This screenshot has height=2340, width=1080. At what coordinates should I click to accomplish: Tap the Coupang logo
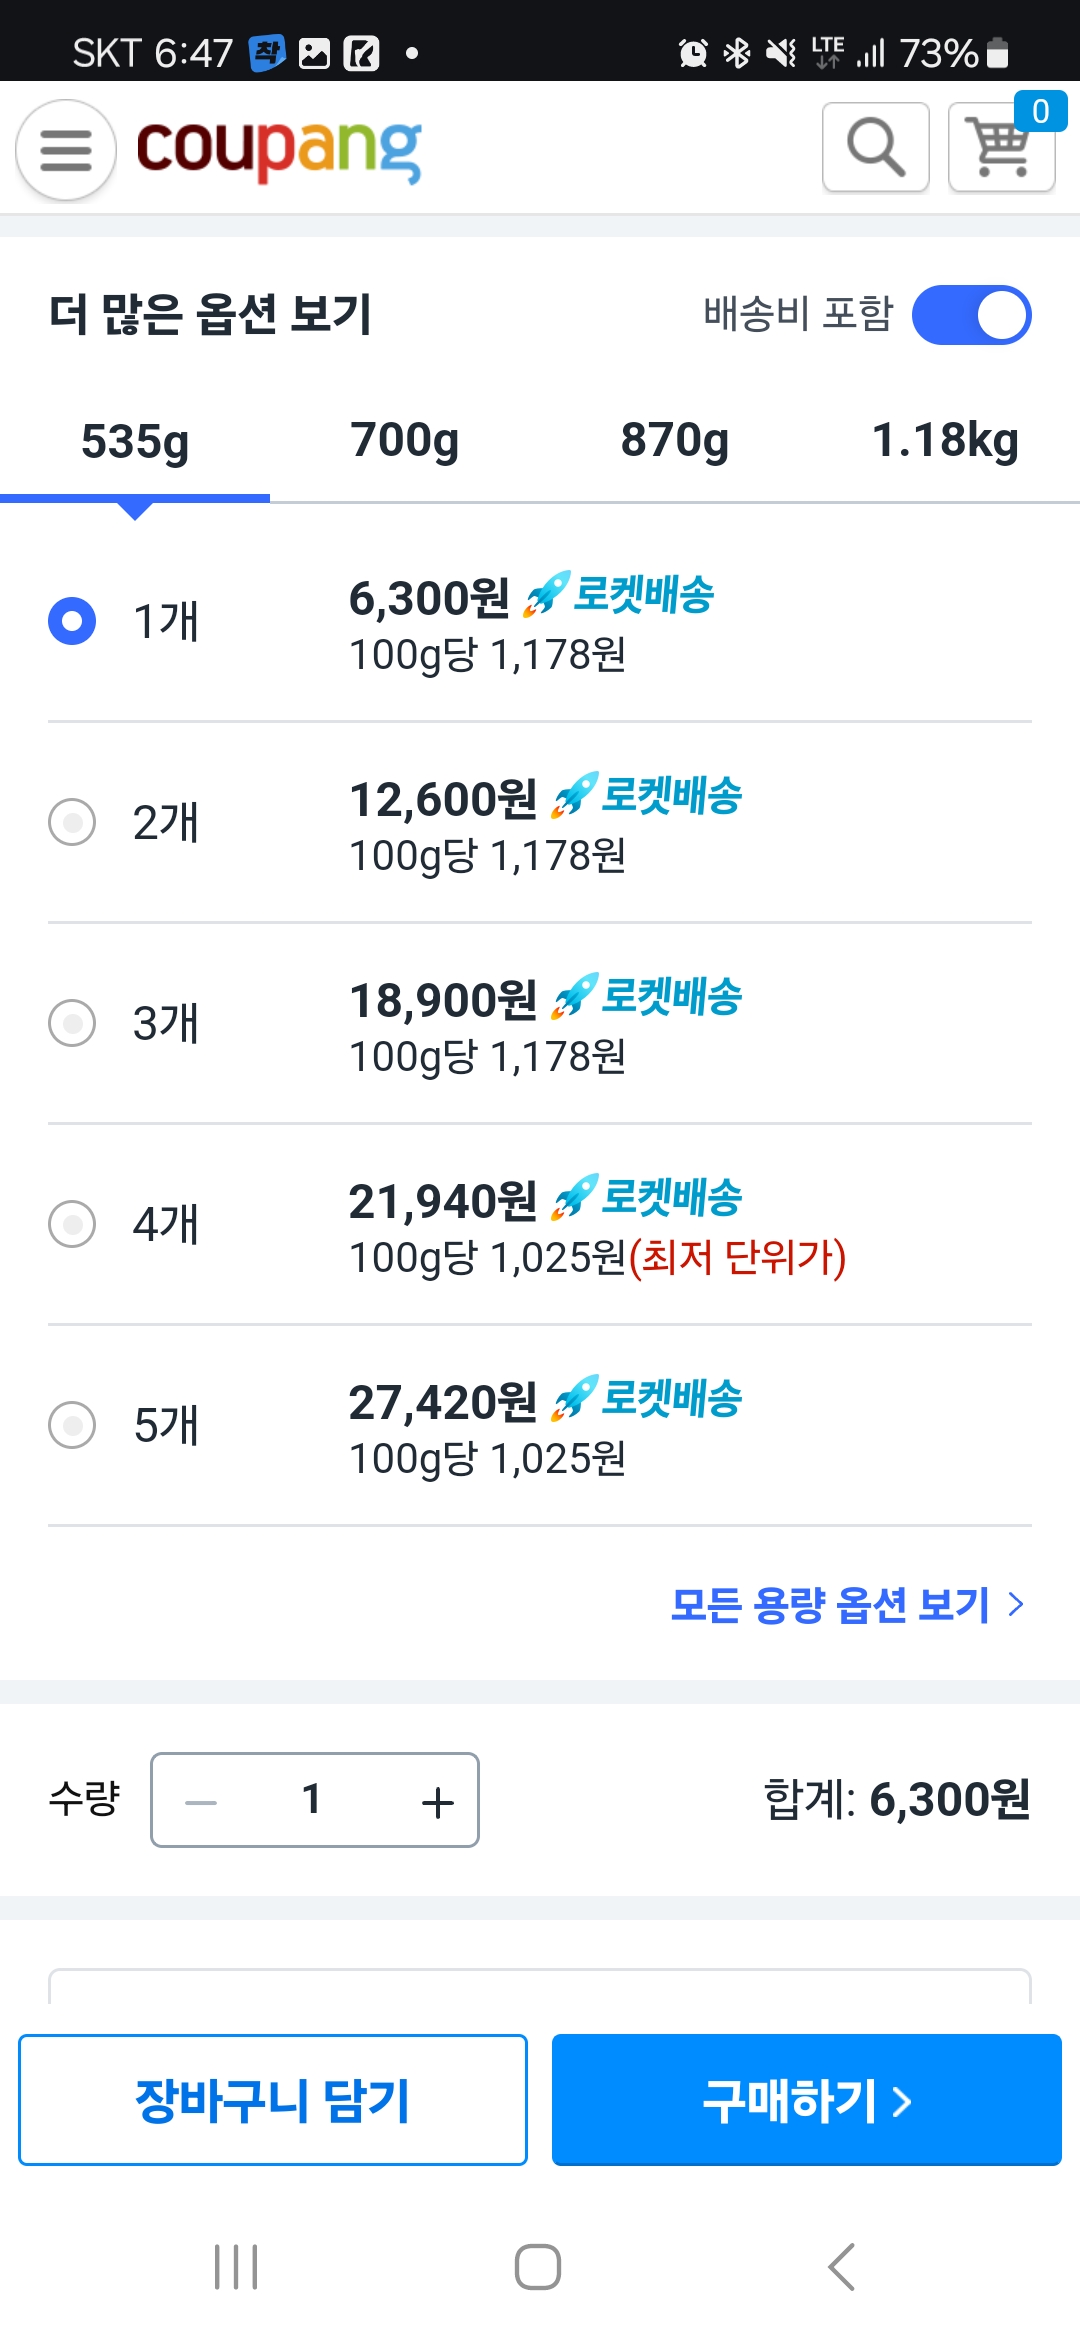pos(278,150)
